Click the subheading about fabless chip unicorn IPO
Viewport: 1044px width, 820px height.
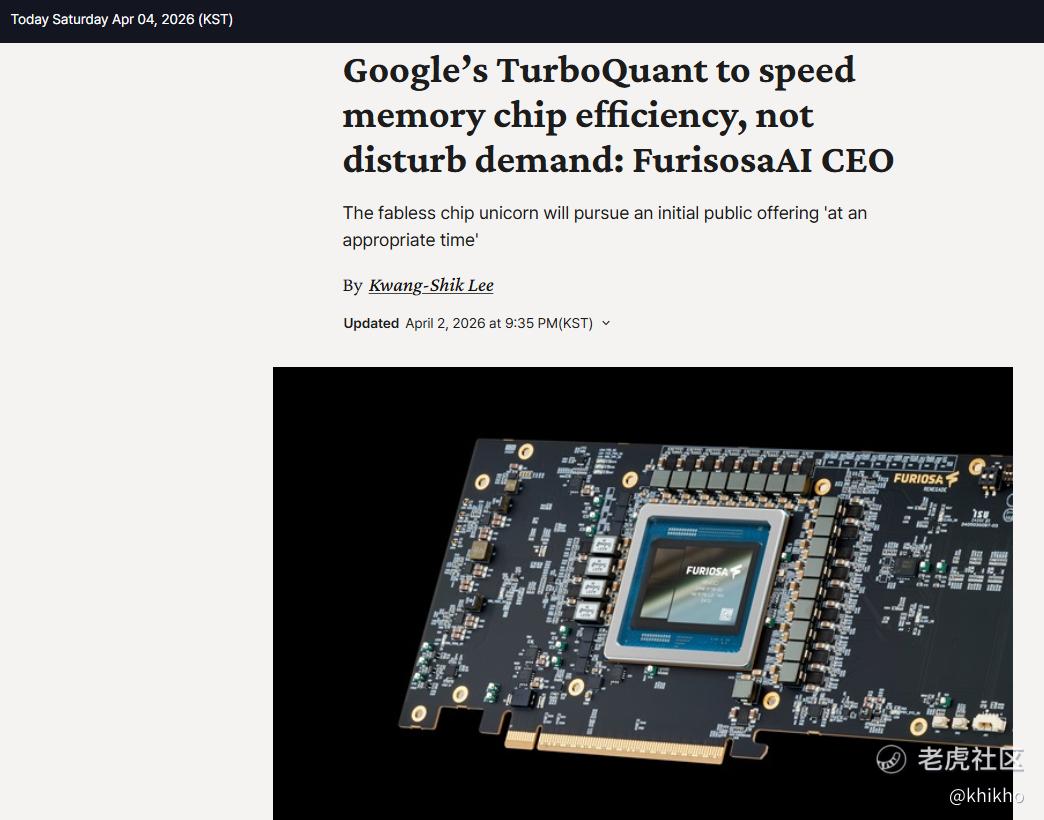pos(605,226)
